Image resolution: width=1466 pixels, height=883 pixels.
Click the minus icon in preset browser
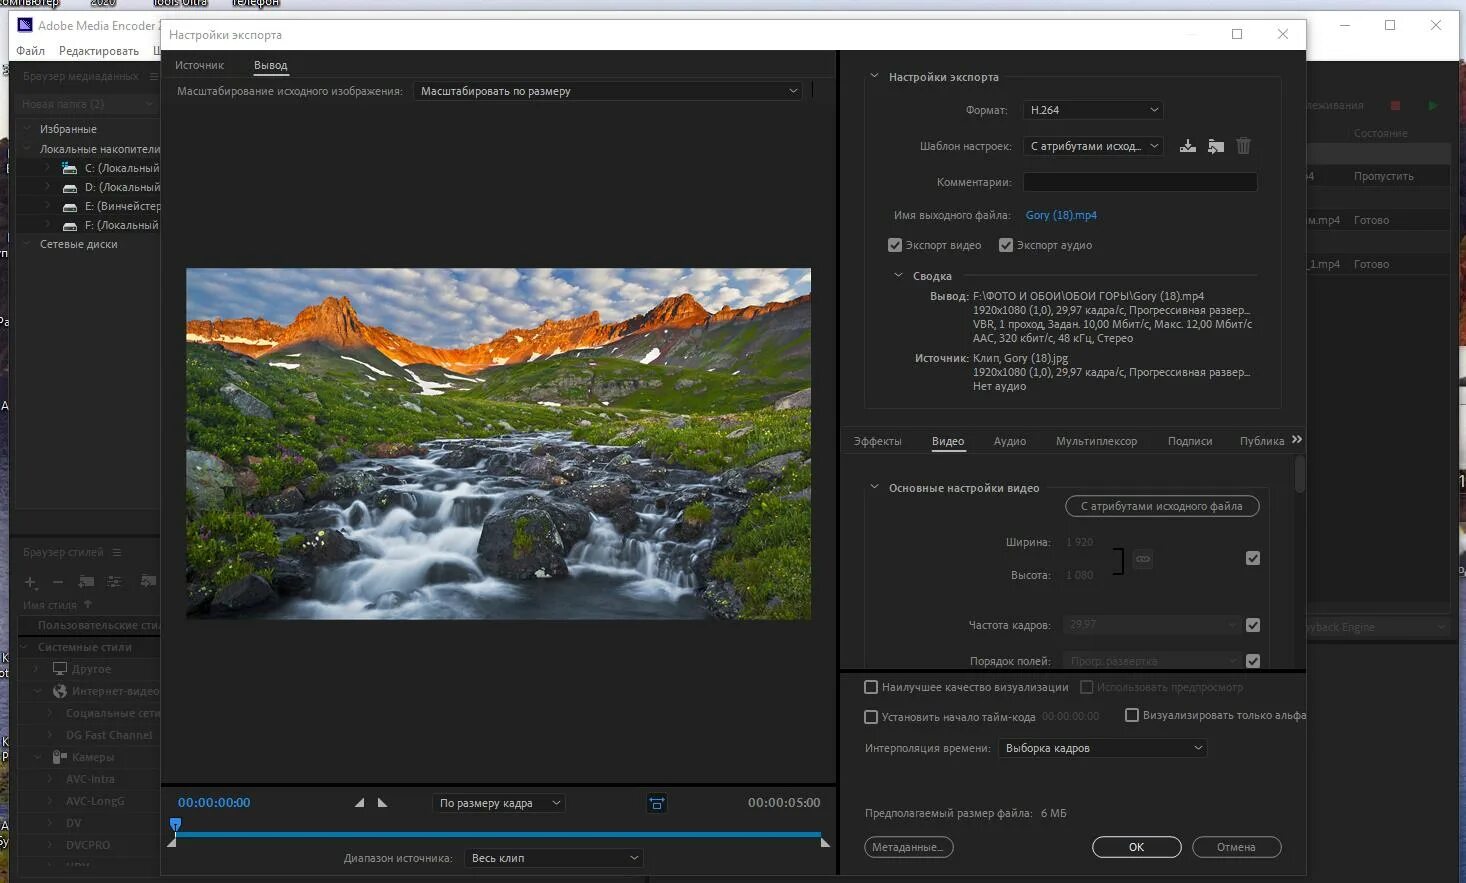point(57,582)
